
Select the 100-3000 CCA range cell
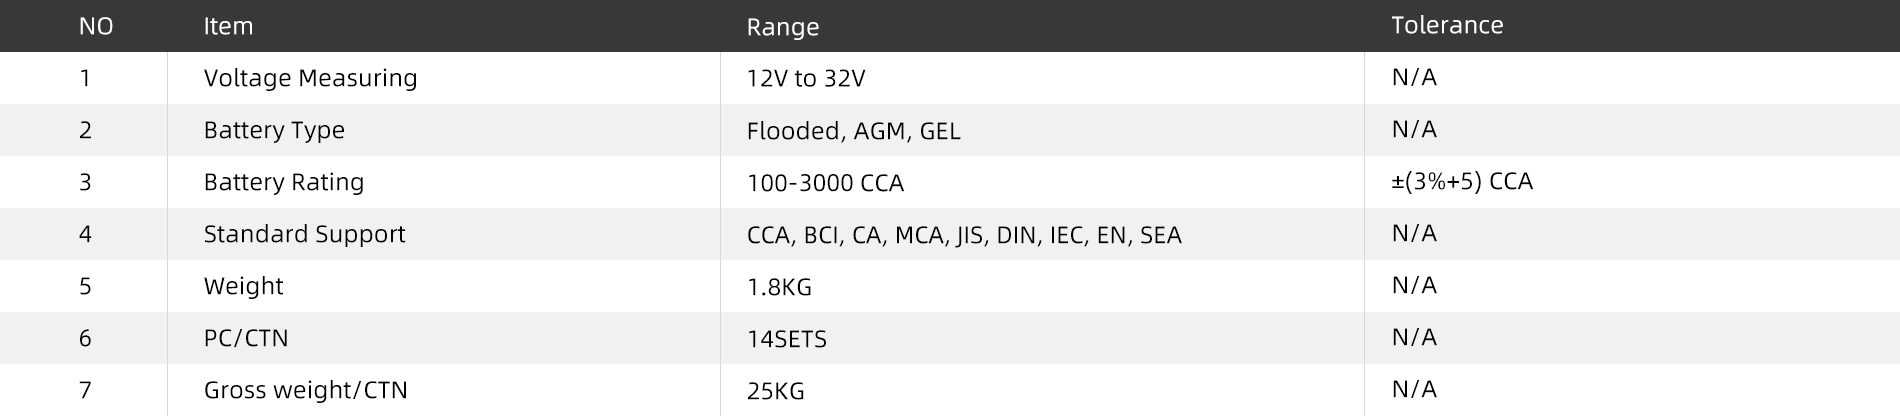pos(825,183)
